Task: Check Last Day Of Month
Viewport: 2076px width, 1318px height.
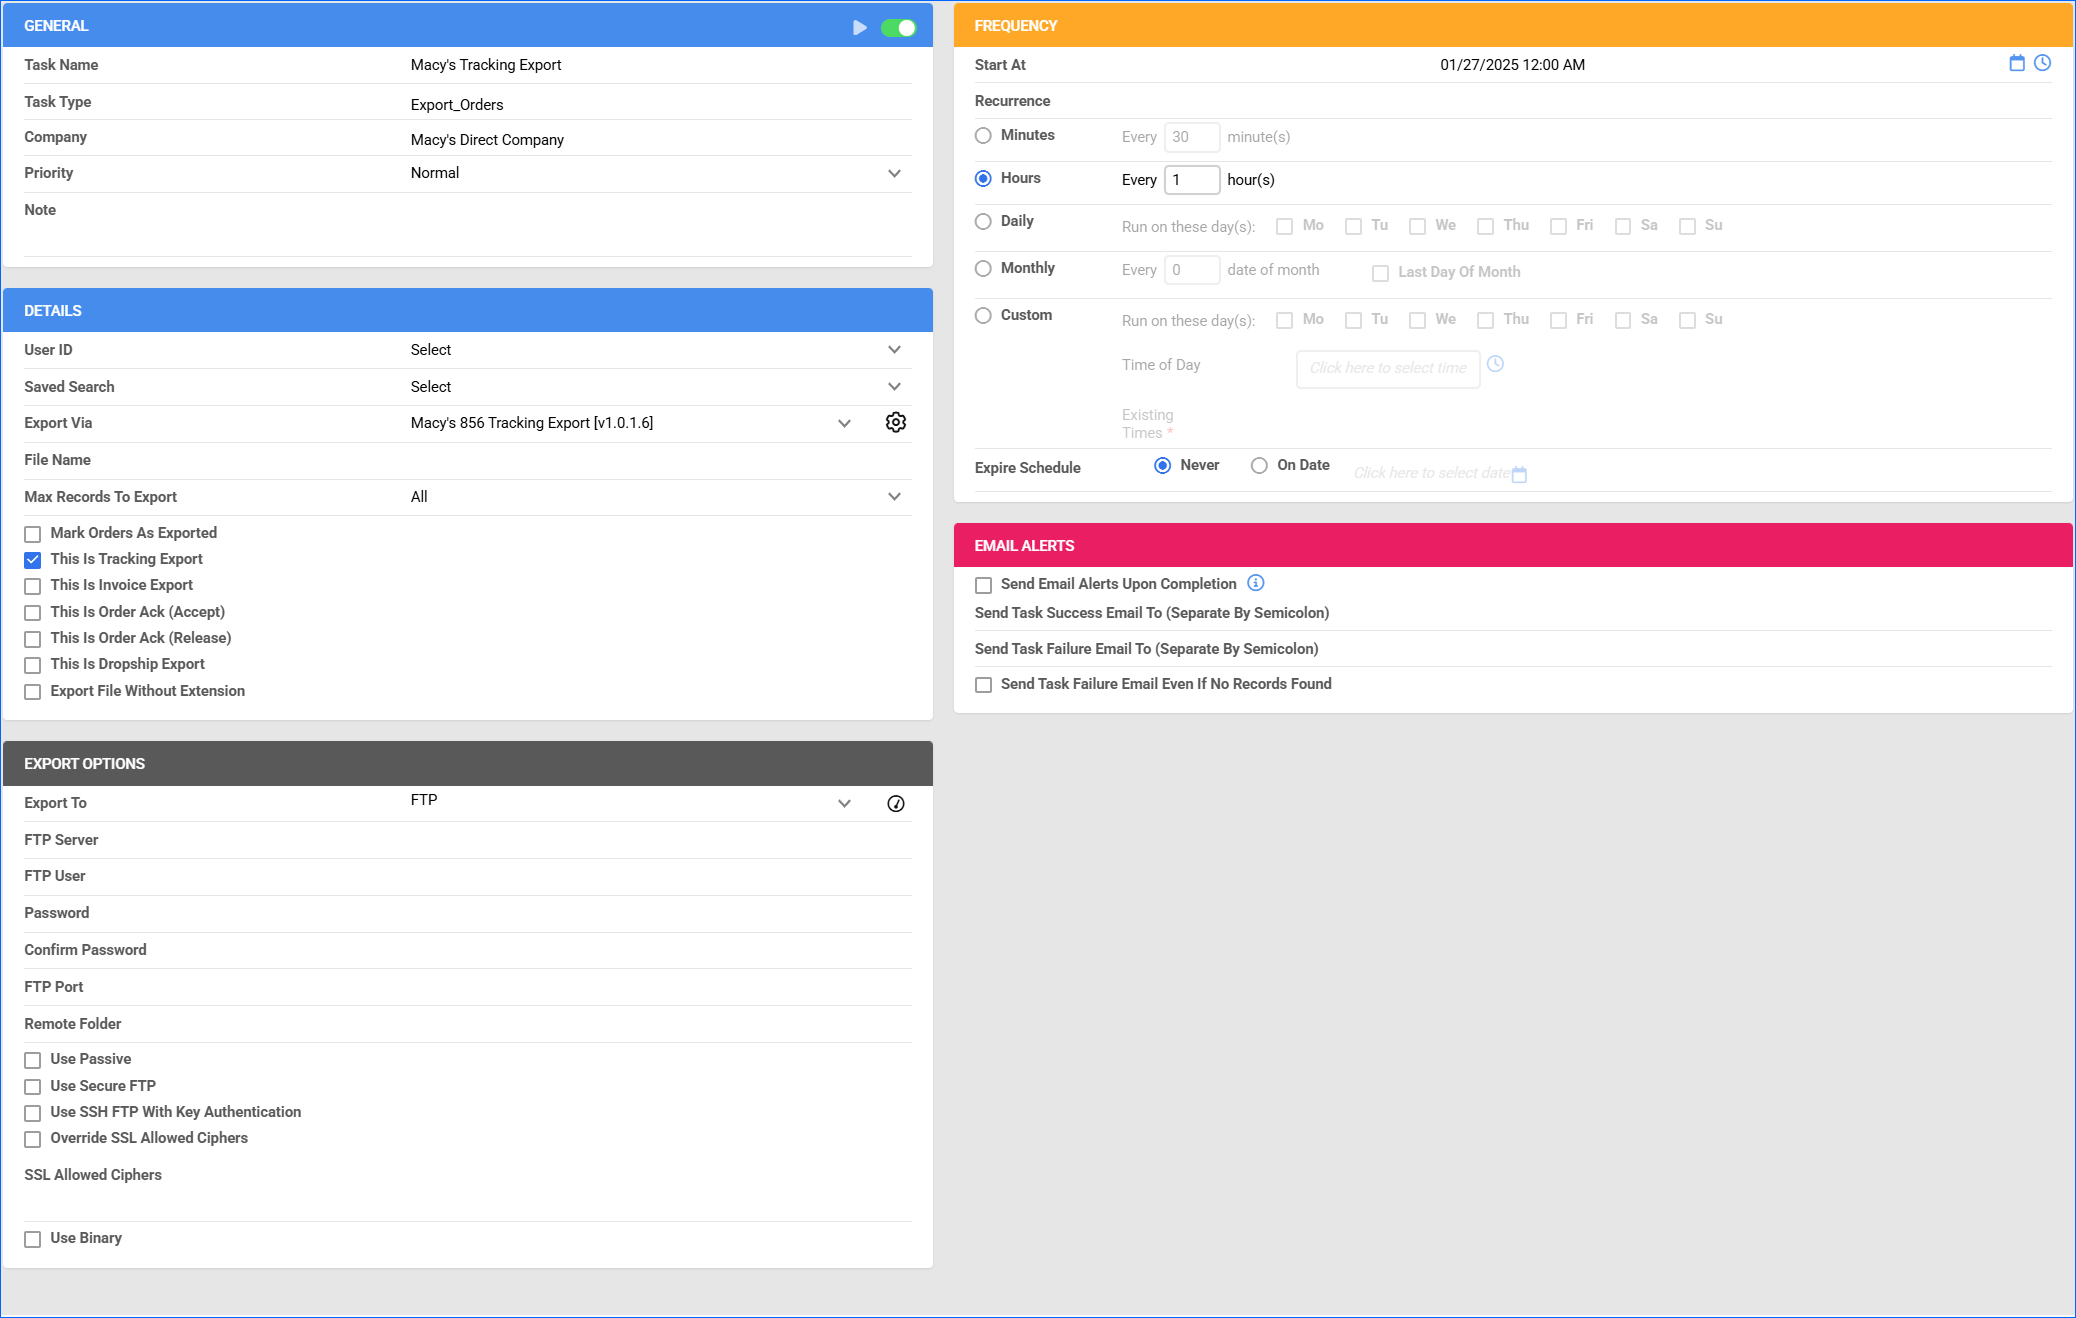Action: [1380, 273]
